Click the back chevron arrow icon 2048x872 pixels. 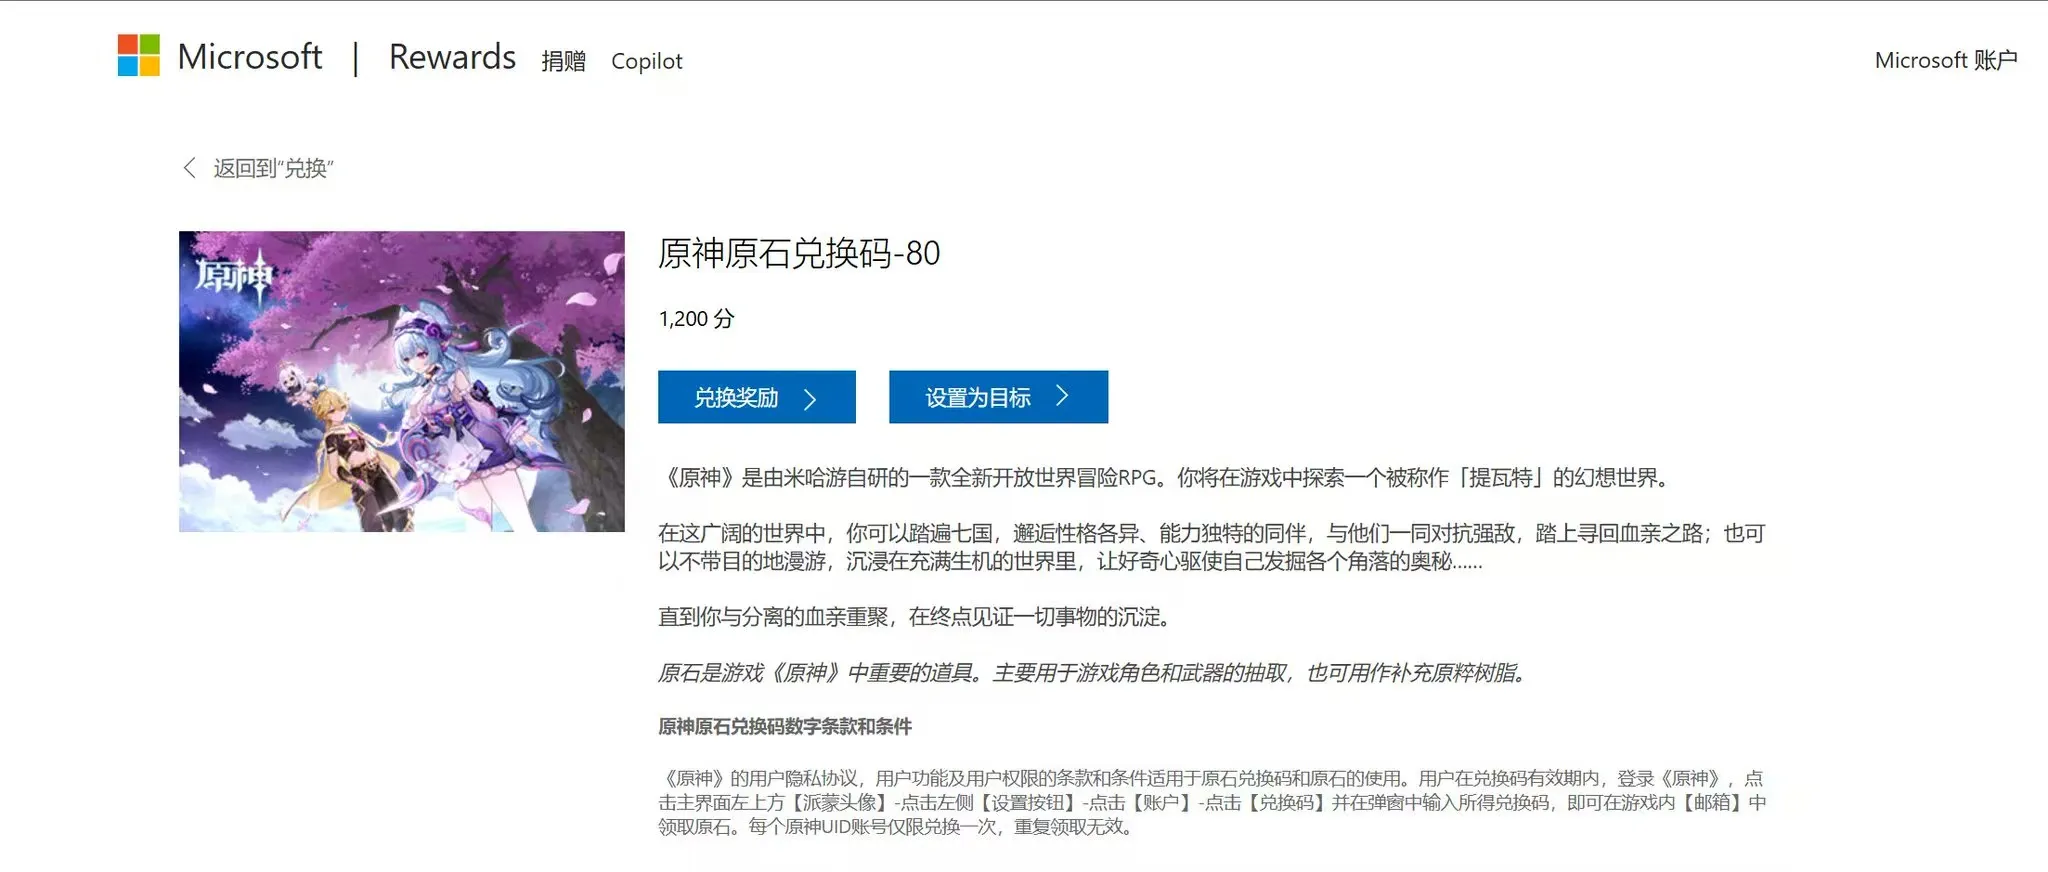coord(189,168)
